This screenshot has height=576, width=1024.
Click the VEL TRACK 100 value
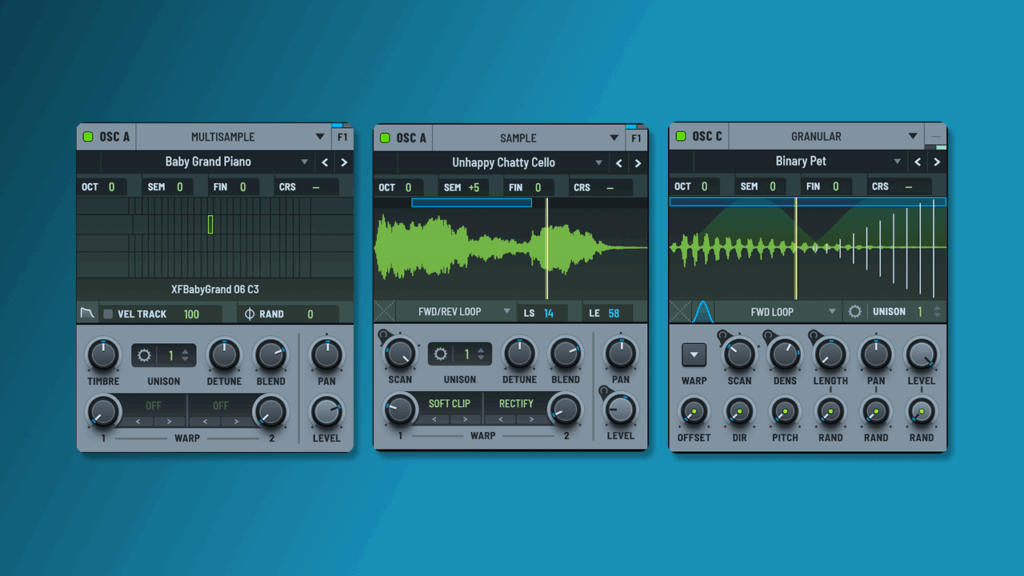point(191,314)
